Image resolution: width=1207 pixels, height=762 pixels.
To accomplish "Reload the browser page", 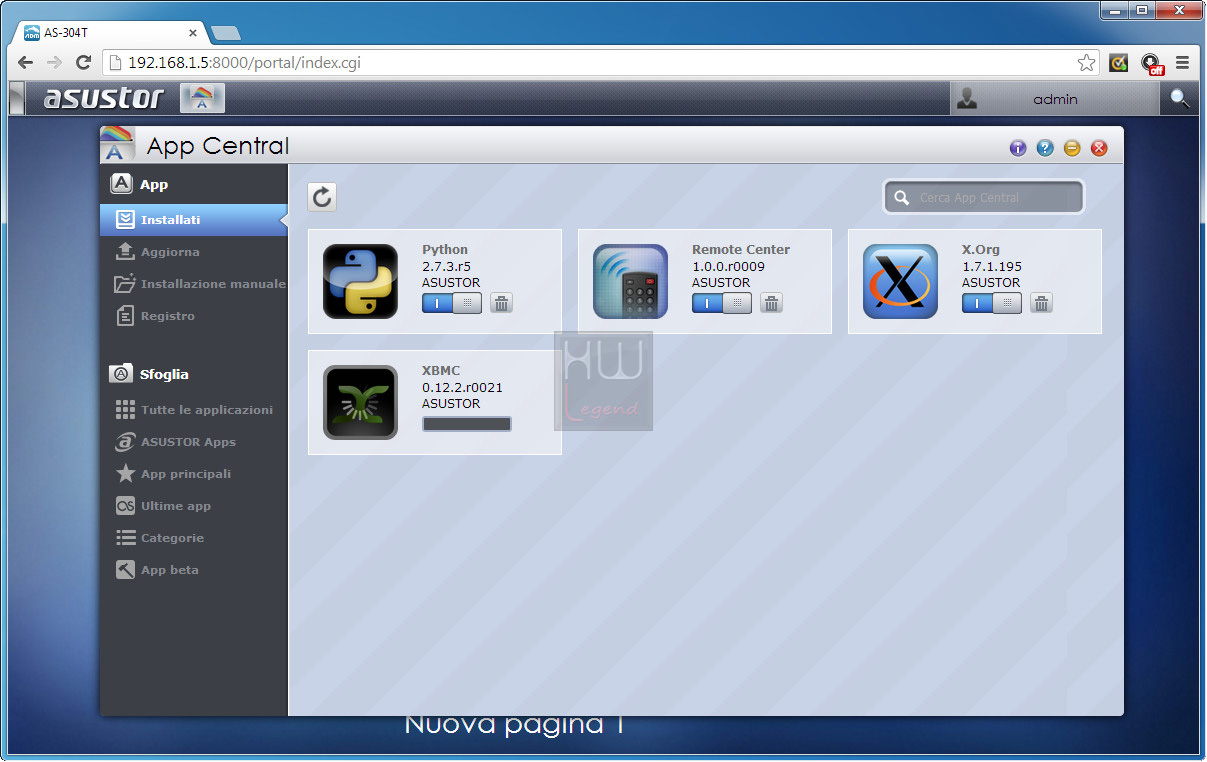I will tap(84, 63).
